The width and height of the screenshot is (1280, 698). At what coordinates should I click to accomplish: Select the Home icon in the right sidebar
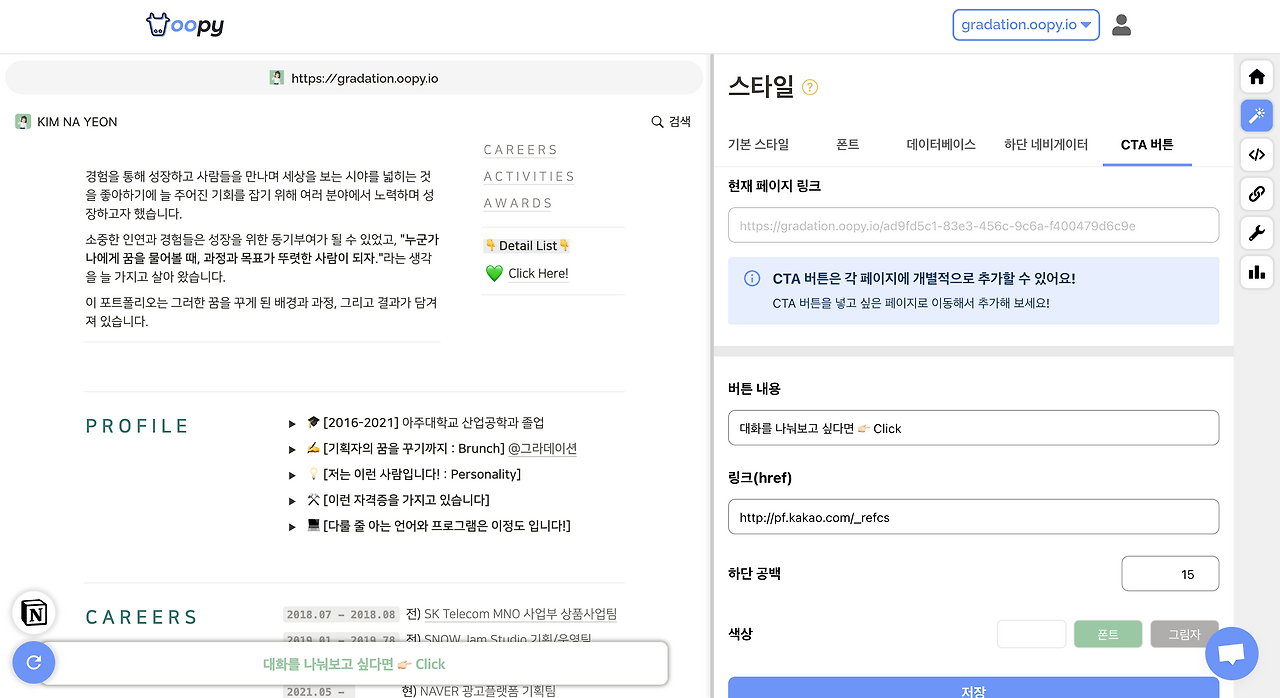coord(1256,76)
